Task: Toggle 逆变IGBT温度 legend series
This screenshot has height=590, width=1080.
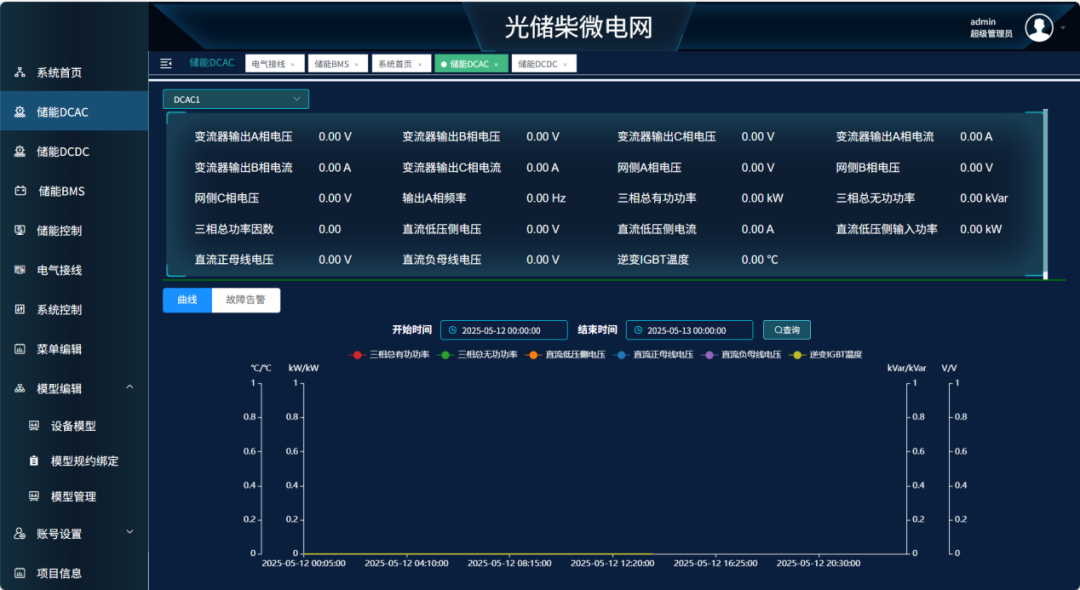Action: [828, 354]
